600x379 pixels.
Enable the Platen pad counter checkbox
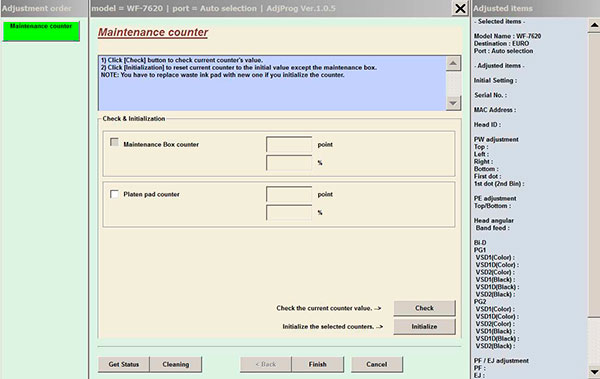coord(114,194)
